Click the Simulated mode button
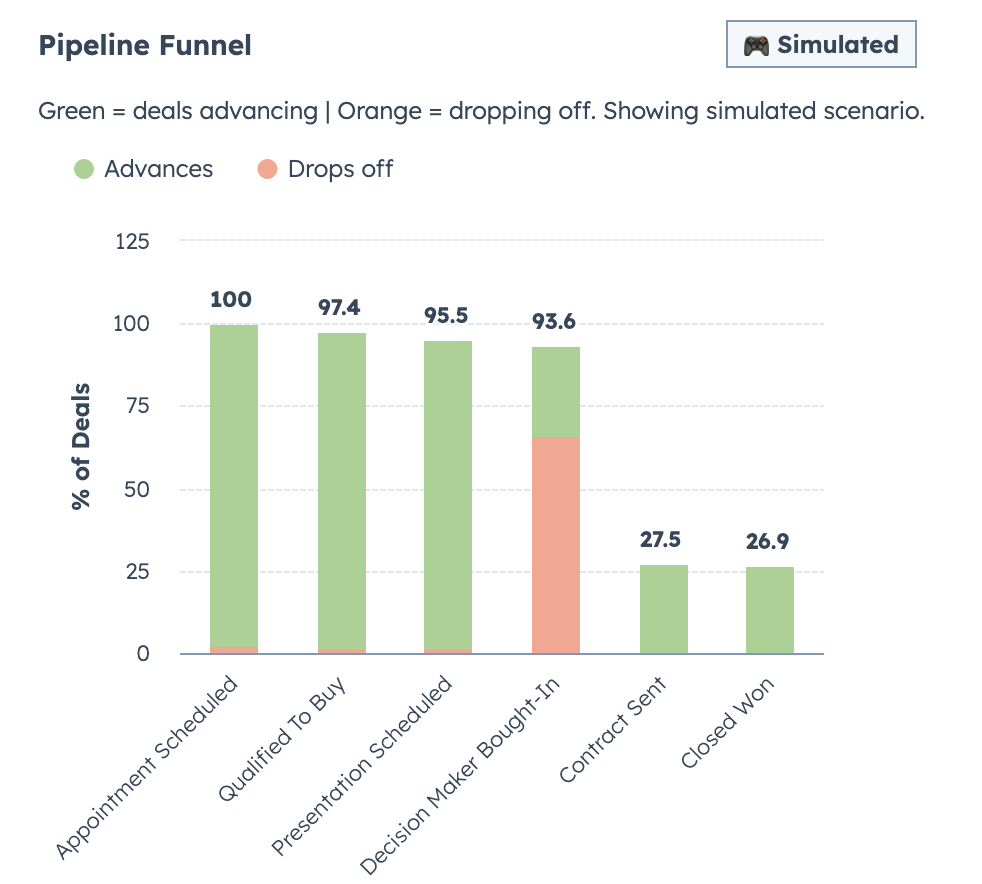The image size is (982, 884). coord(820,44)
